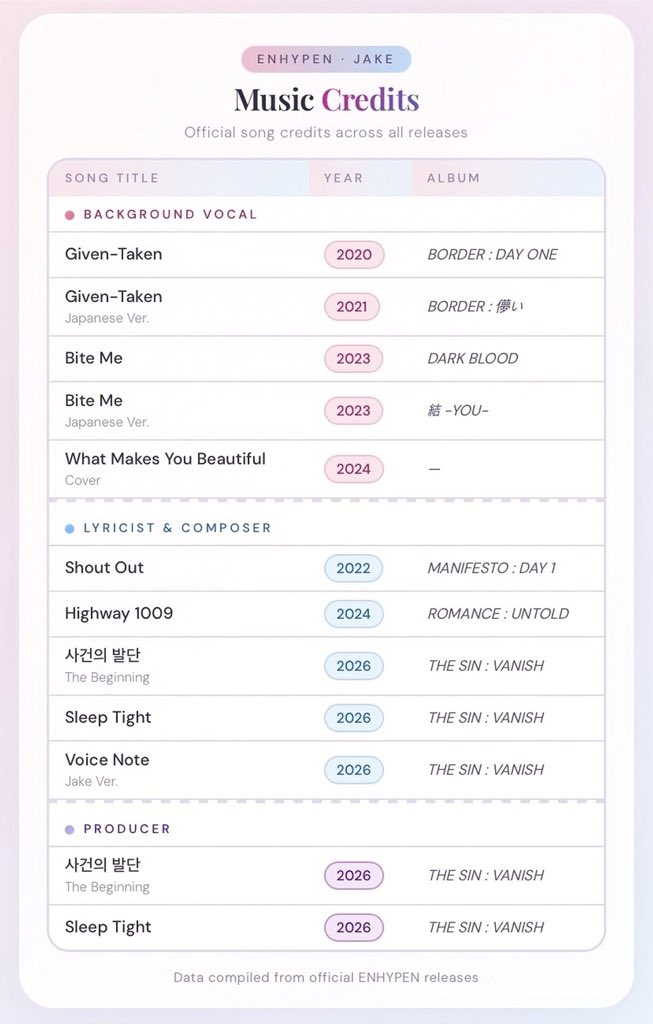Click the 2021 badge for Given-Taken Japanese Ver.
Screen dimensions: 653x1024
[x=352, y=307]
